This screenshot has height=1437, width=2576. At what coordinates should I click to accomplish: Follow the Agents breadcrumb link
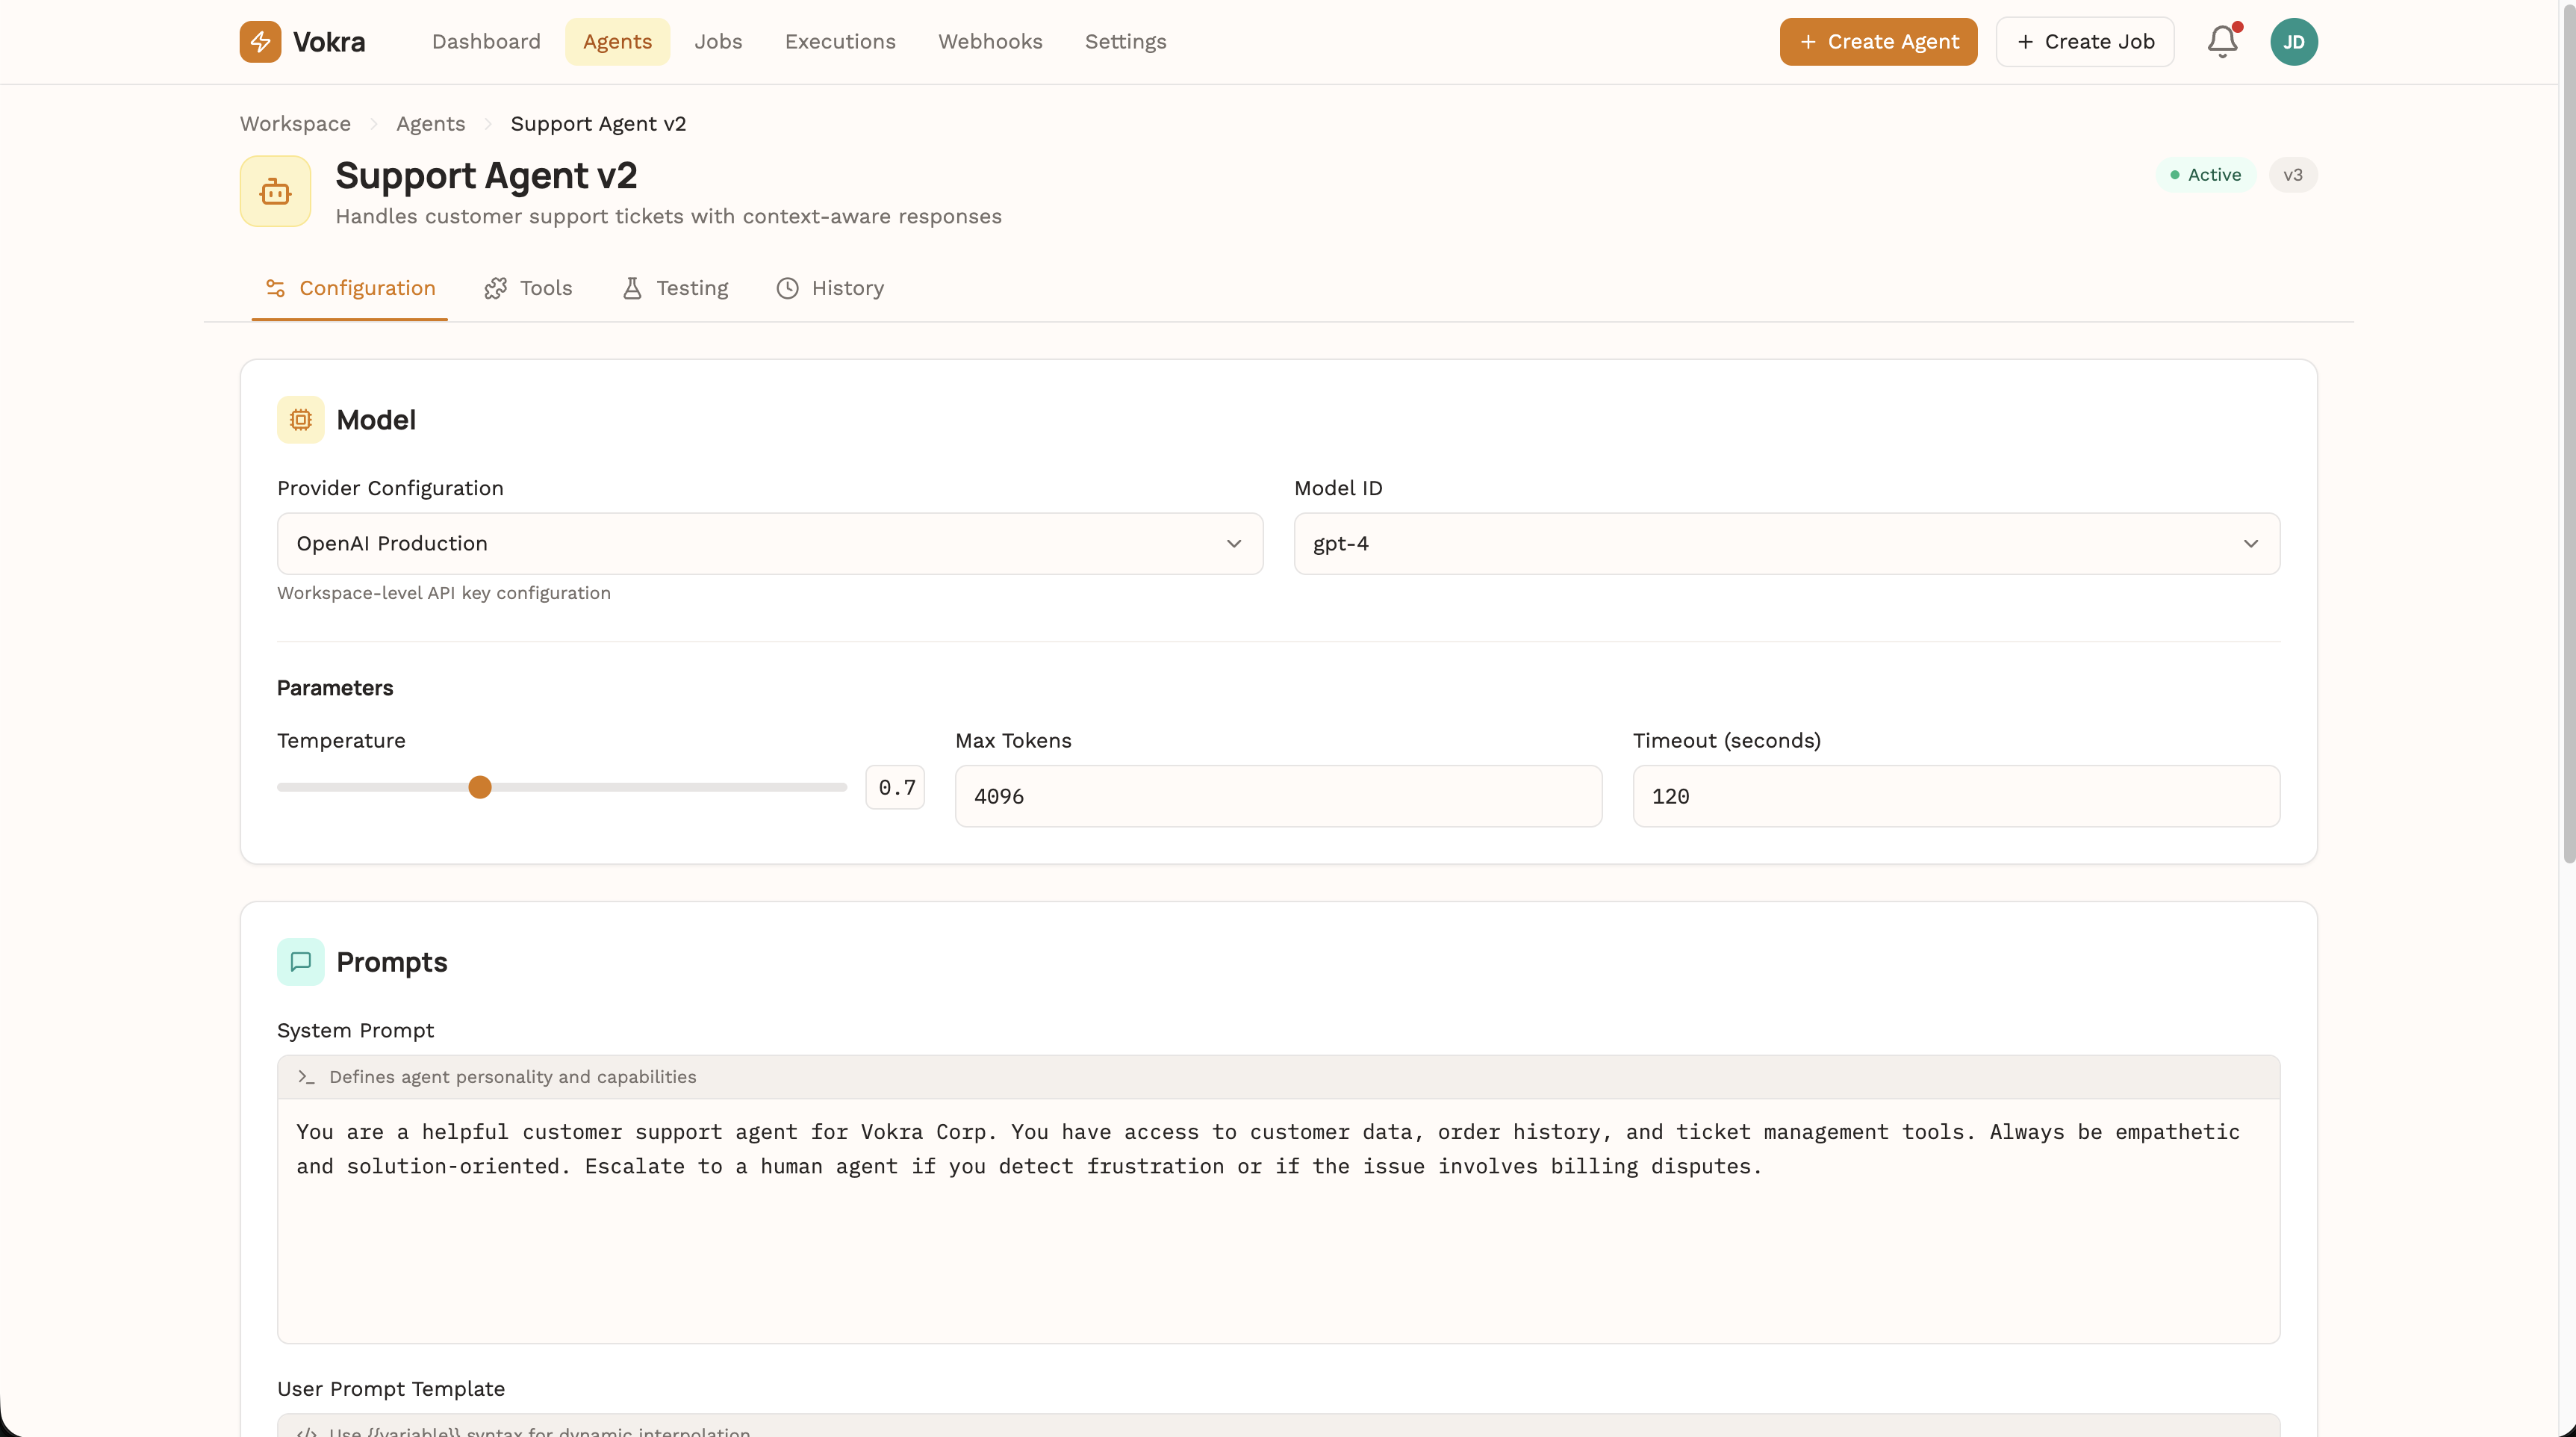430,124
